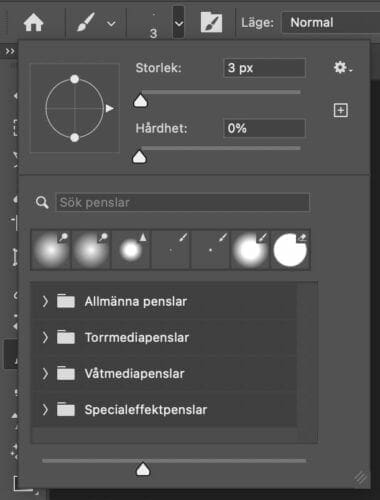Screen dimensions: 380x500
Task: Select the hard round eraser recent brush
Action: (290, 250)
